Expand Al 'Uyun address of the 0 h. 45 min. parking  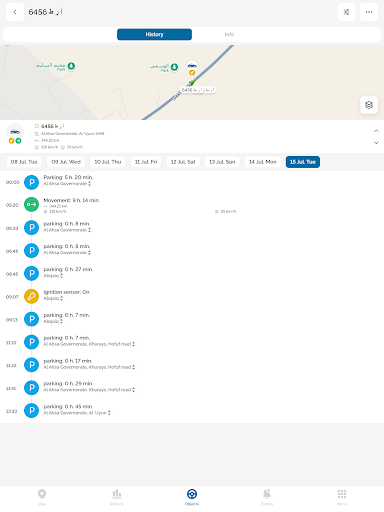tap(109, 413)
